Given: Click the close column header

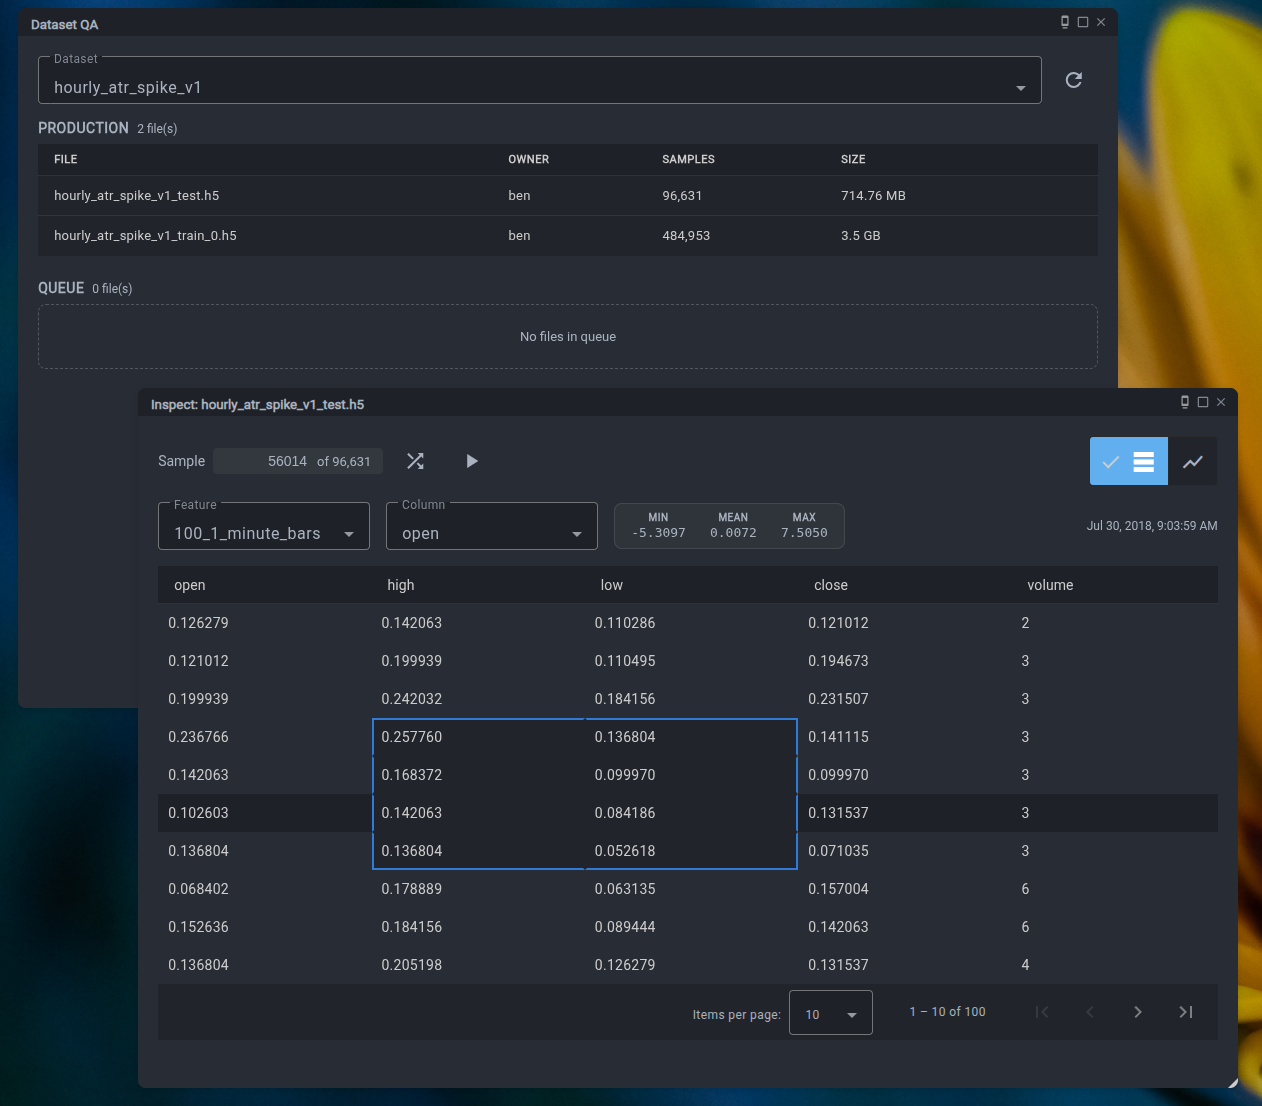Looking at the screenshot, I should click(x=830, y=585).
